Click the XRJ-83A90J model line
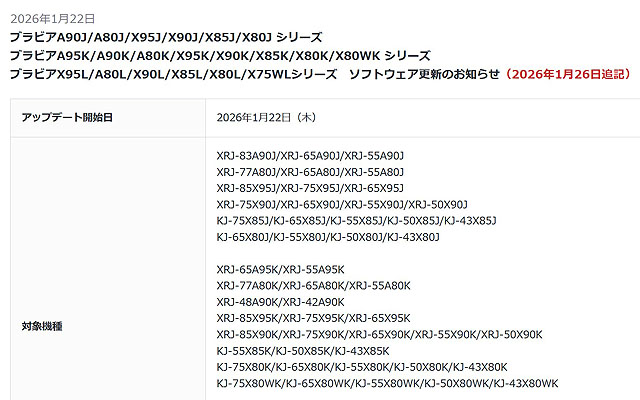 (310, 155)
